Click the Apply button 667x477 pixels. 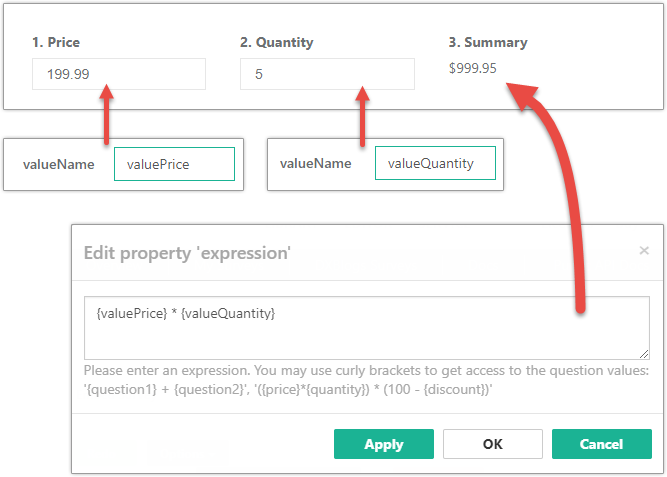(x=384, y=444)
